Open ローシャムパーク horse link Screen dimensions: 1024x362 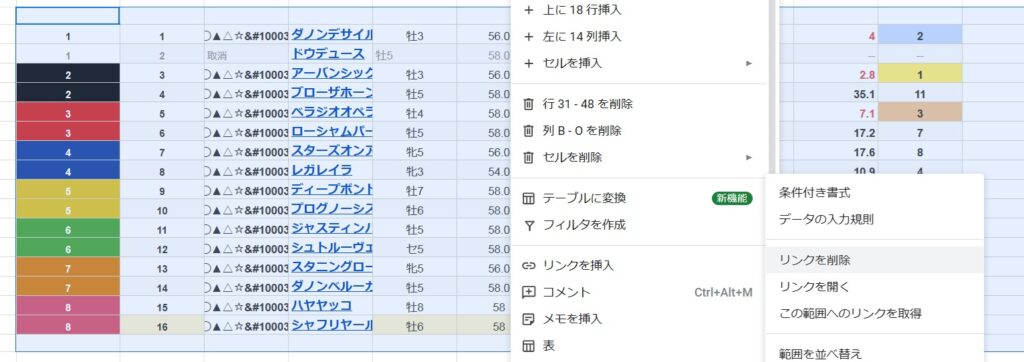click(x=331, y=132)
